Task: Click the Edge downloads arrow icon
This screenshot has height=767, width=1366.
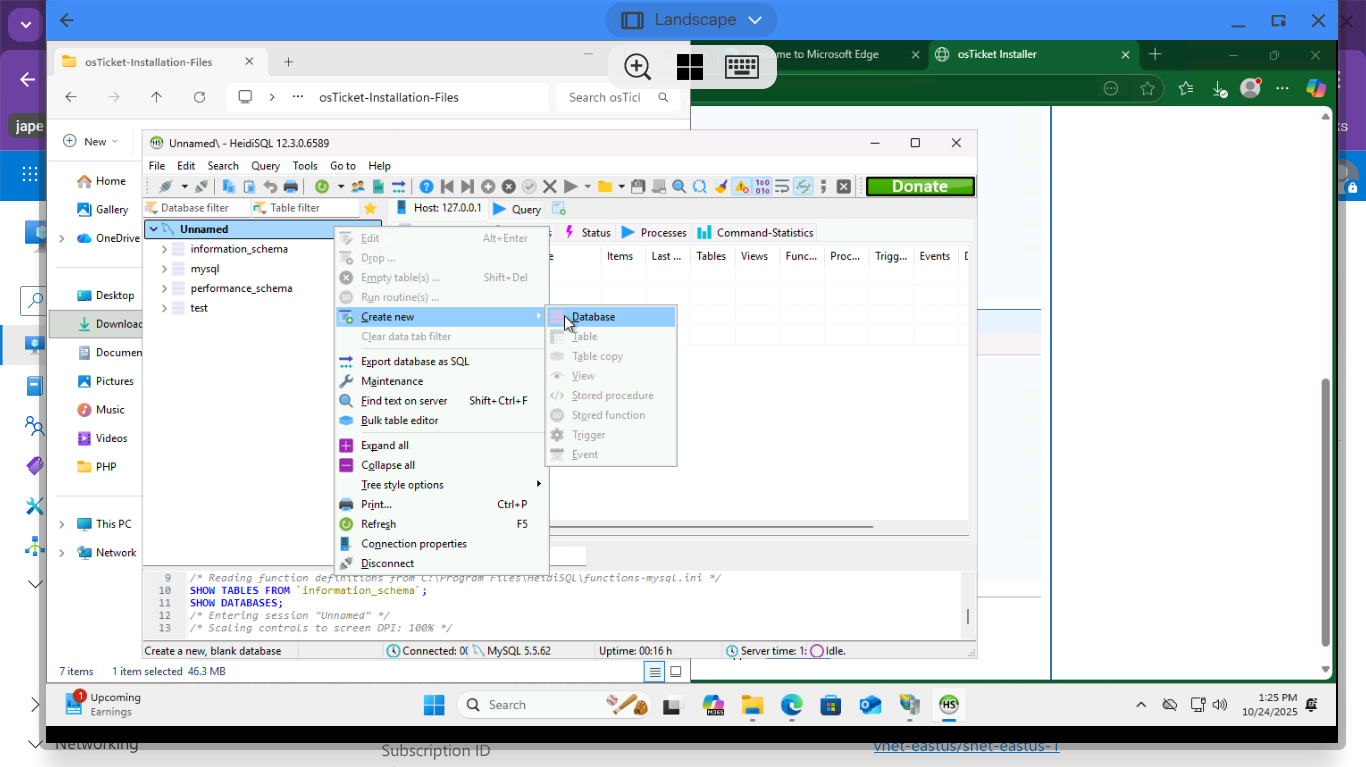Action: pyautogui.click(x=1219, y=88)
